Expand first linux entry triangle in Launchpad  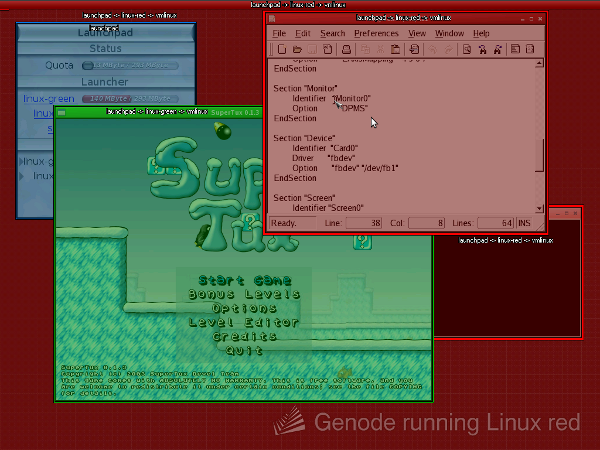point(21,161)
